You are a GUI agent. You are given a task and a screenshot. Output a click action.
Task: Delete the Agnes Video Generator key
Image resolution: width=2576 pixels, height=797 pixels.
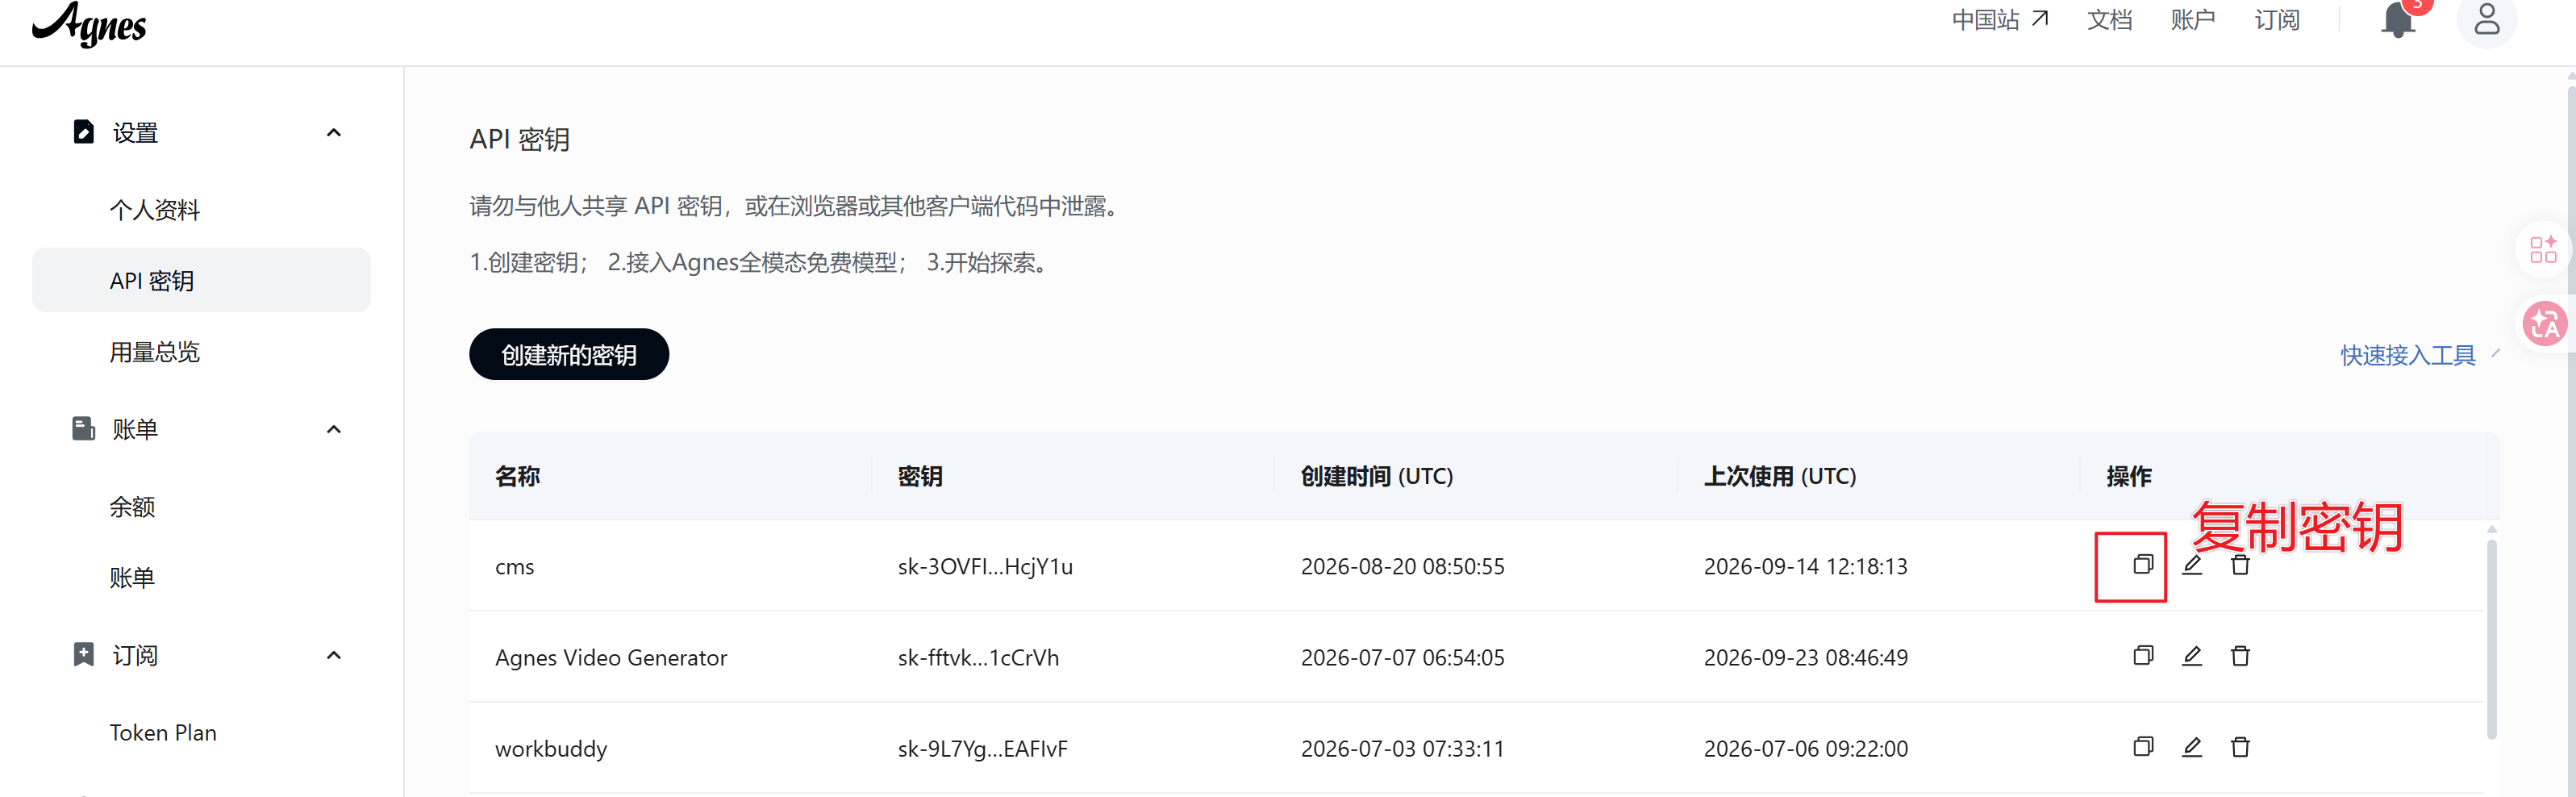click(x=2240, y=656)
